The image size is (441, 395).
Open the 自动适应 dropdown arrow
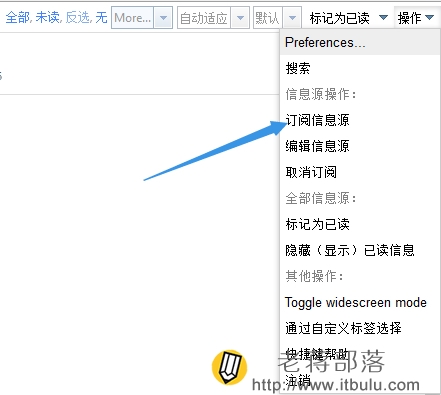click(240, 18)
